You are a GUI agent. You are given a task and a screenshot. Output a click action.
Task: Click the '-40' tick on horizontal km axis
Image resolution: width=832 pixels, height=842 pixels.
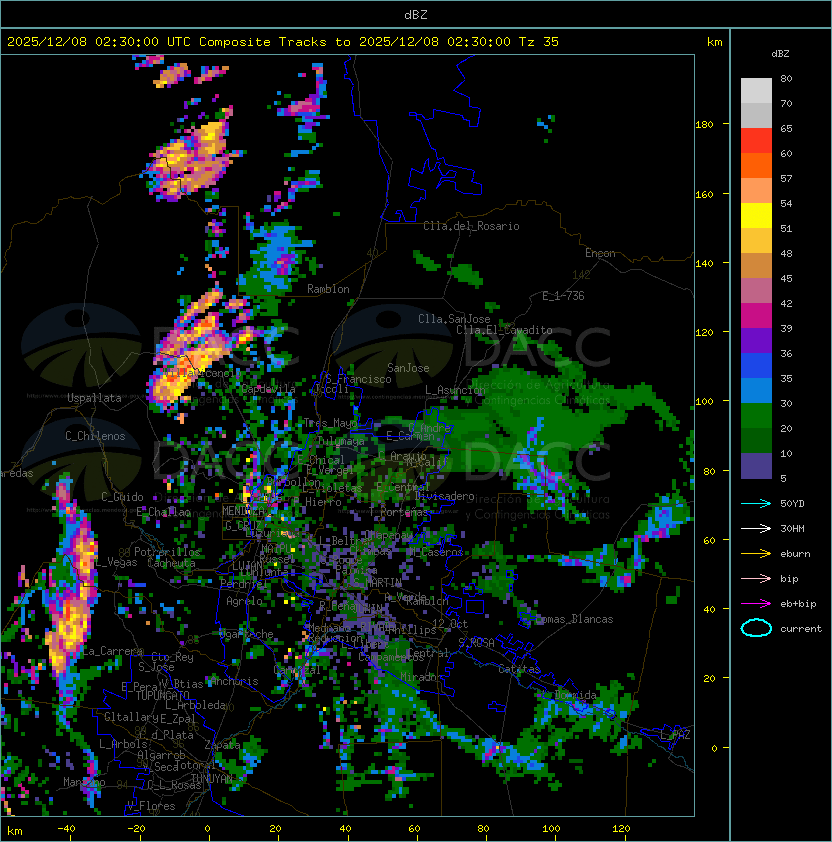66,829
